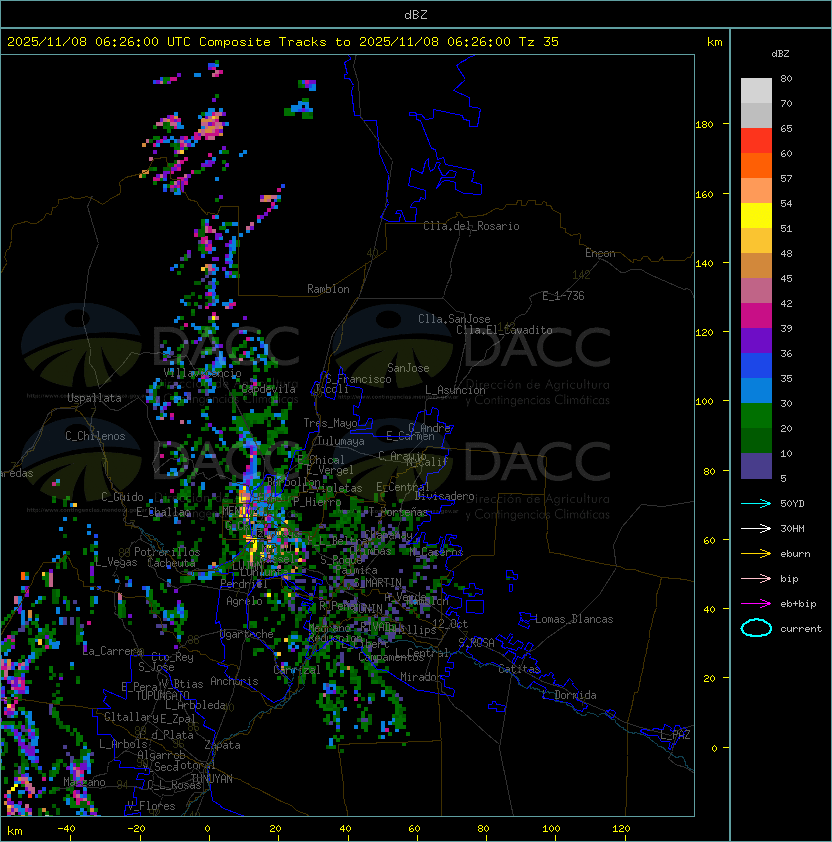
Task: Select the purple 39 dBZ color swatch
Action: tap(756, 340)
